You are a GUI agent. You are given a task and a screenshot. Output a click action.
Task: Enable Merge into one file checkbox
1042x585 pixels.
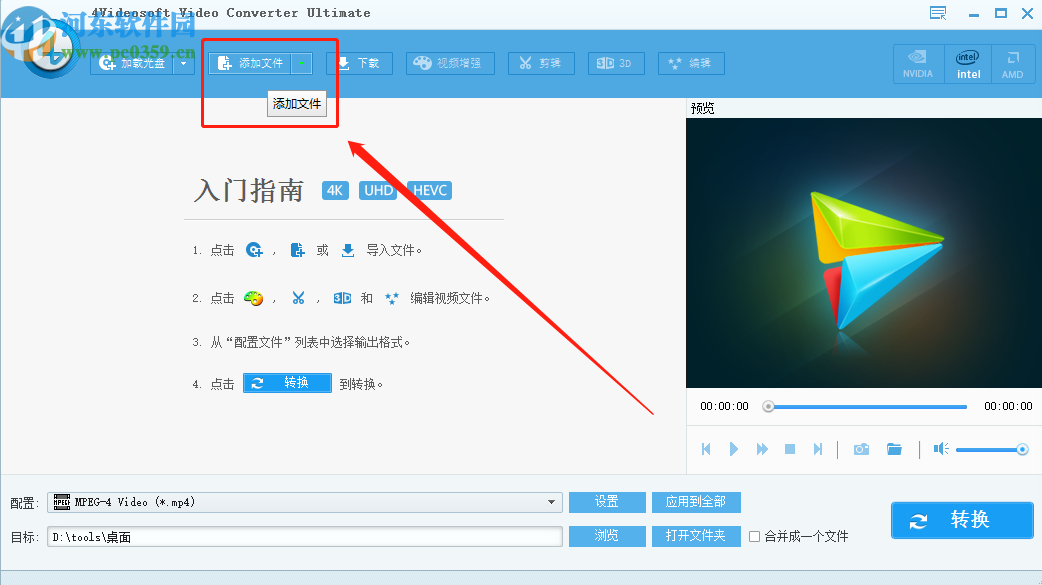[x=755, y=536]
